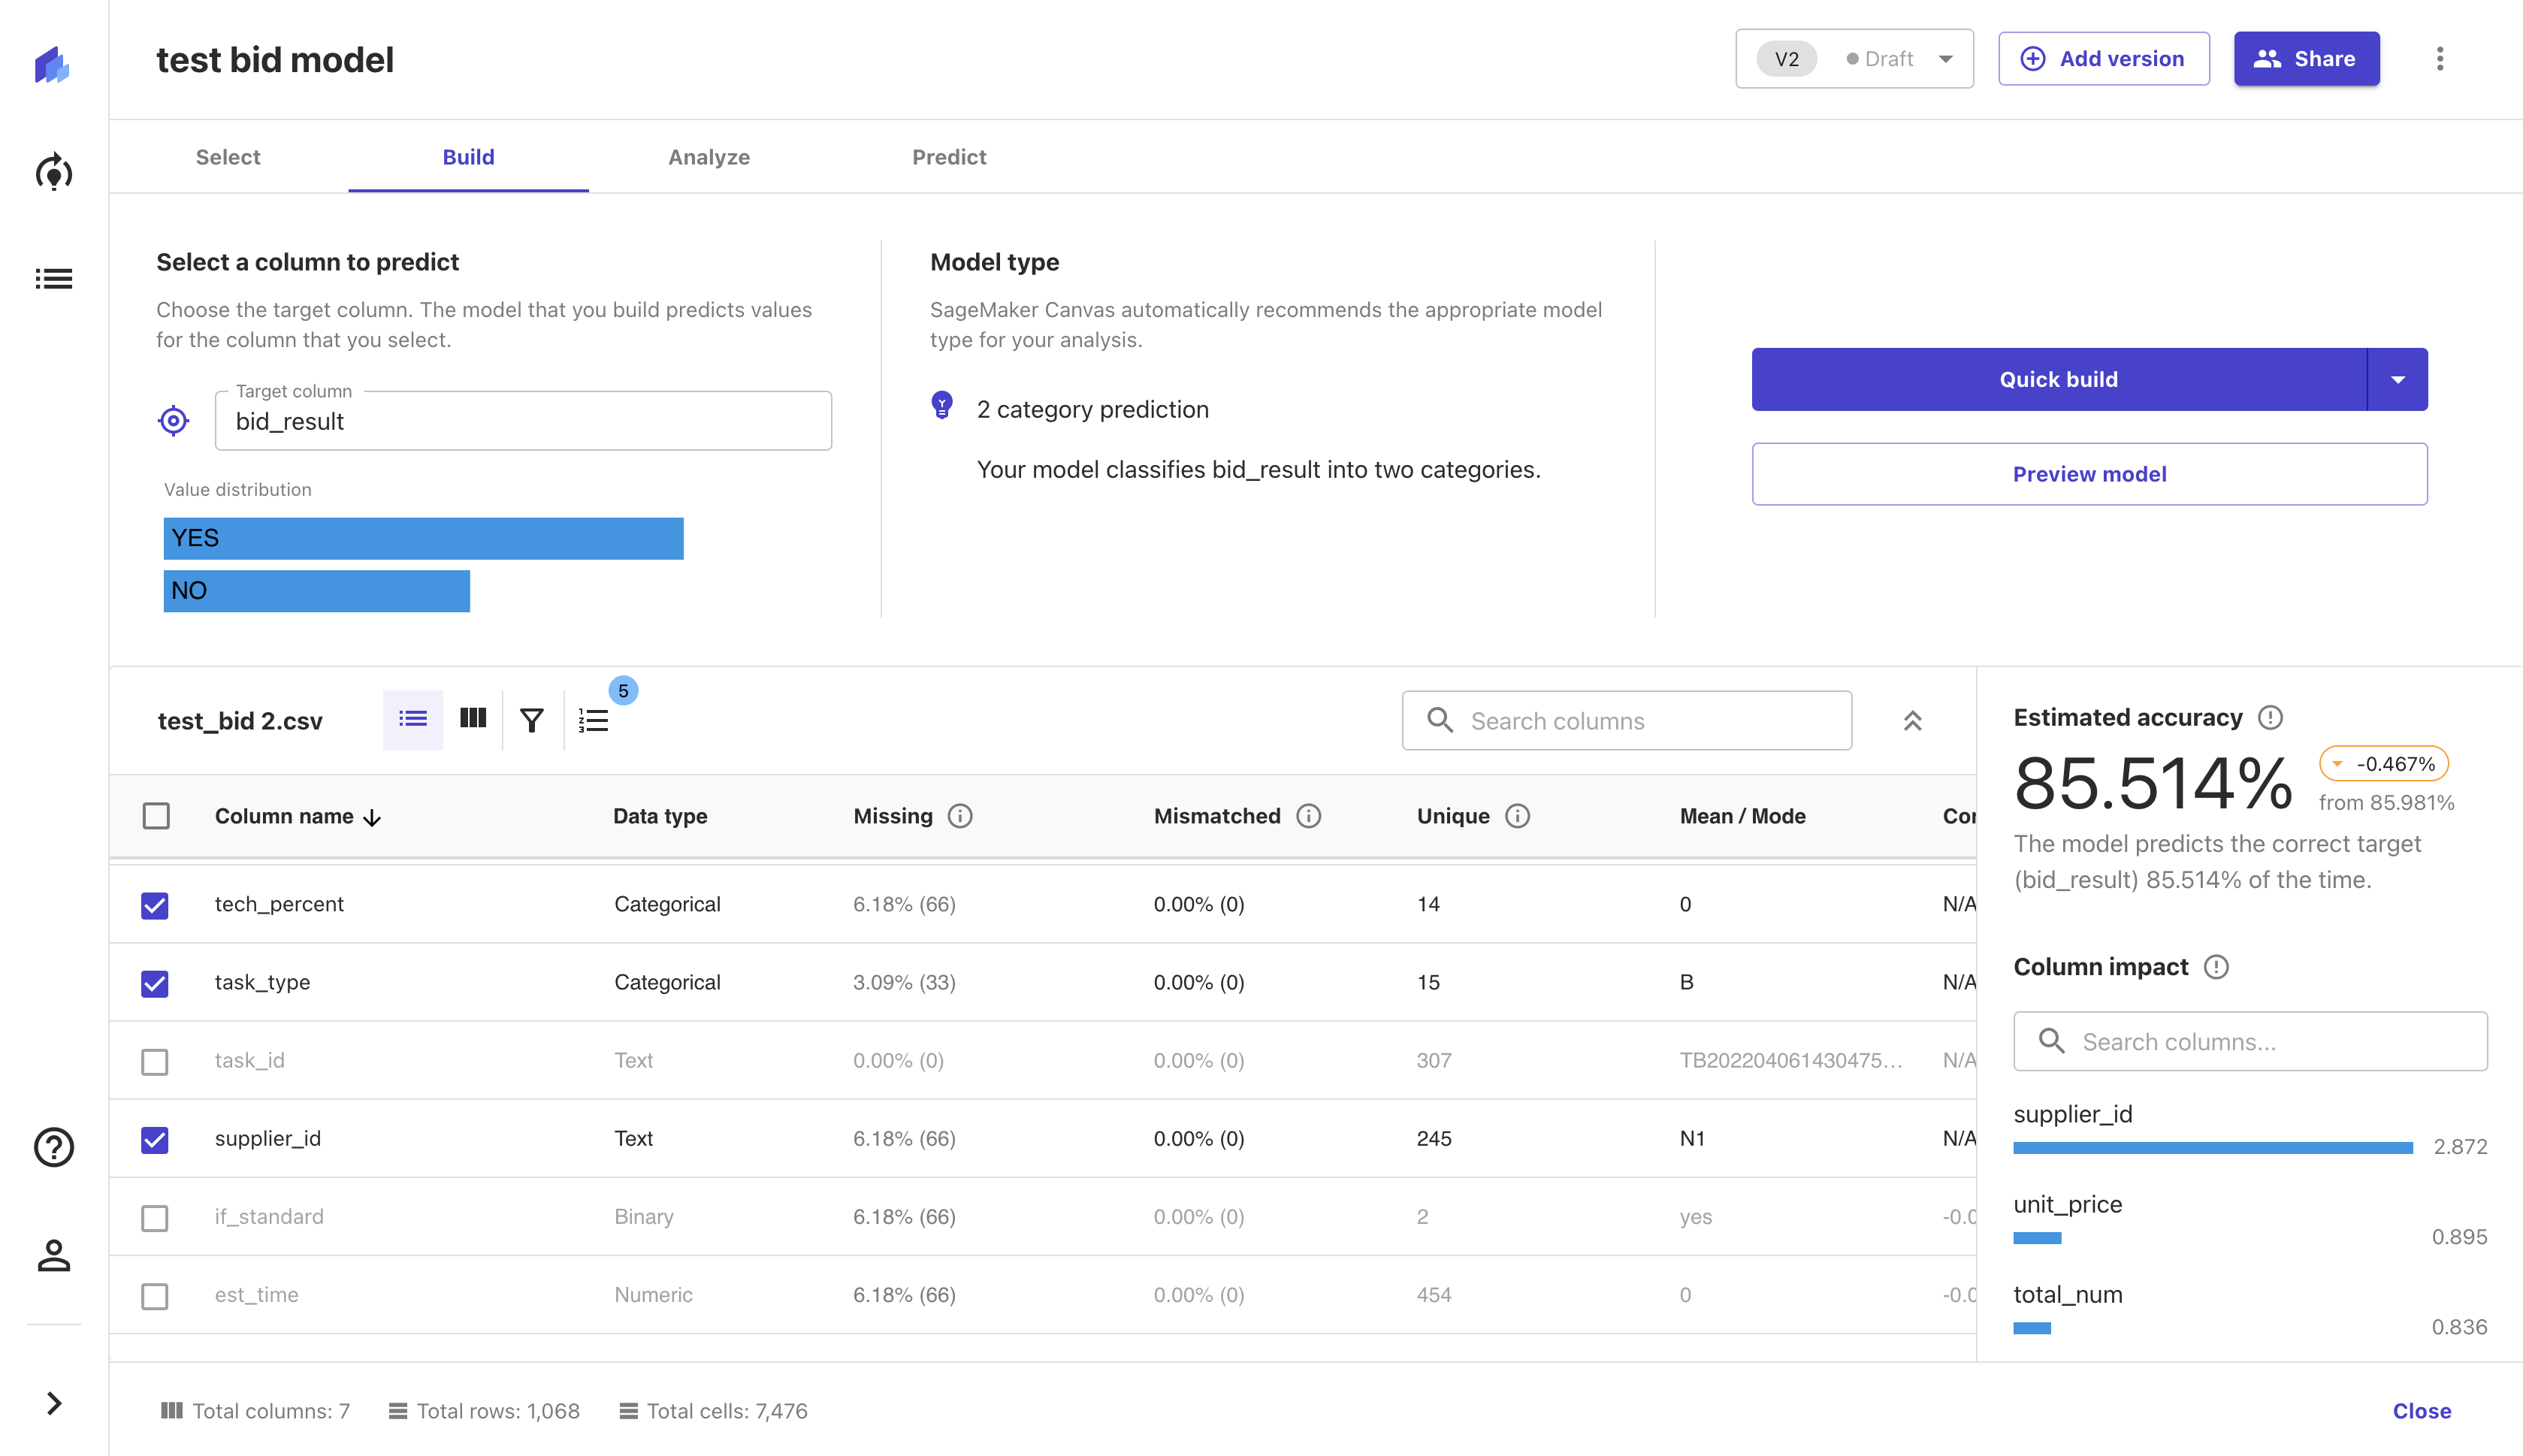Expand V2 Draft version dropdown

[1945, 59]
